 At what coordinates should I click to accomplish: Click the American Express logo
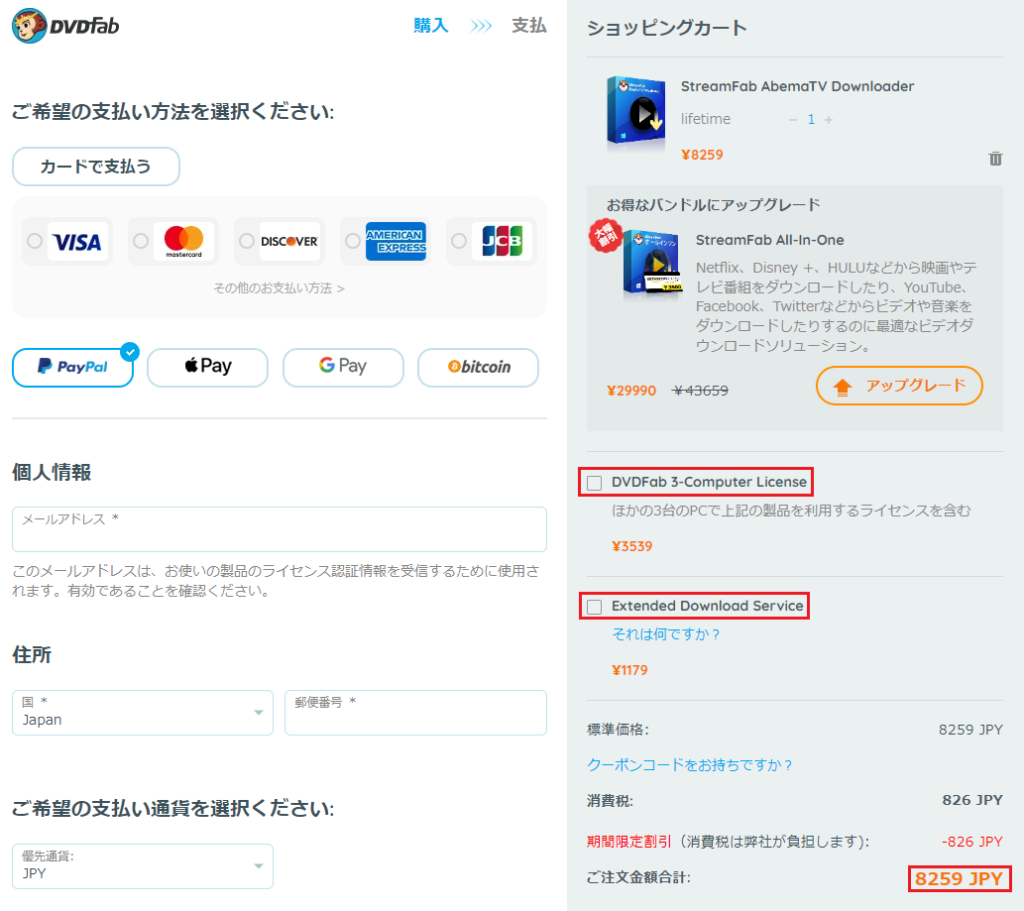click(396, 242)
